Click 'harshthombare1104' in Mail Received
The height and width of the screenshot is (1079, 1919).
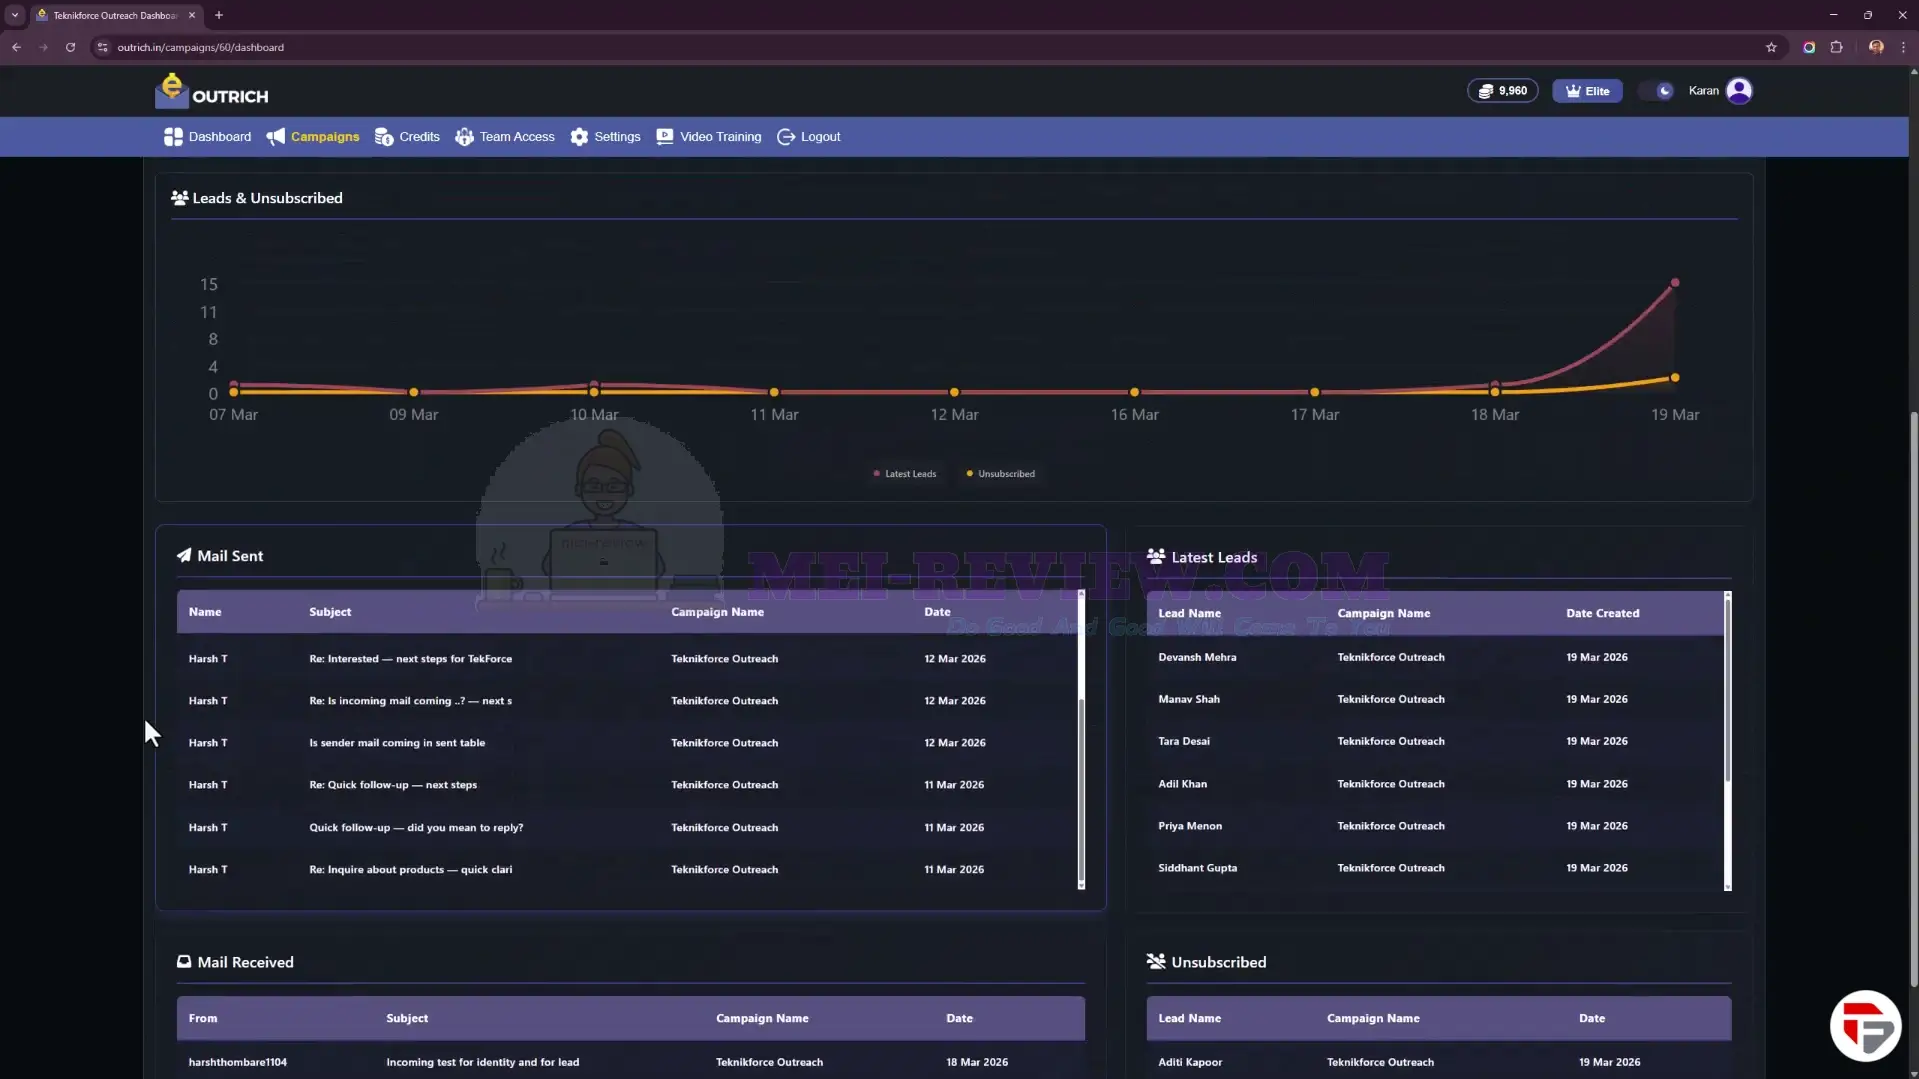[237, 1063]
